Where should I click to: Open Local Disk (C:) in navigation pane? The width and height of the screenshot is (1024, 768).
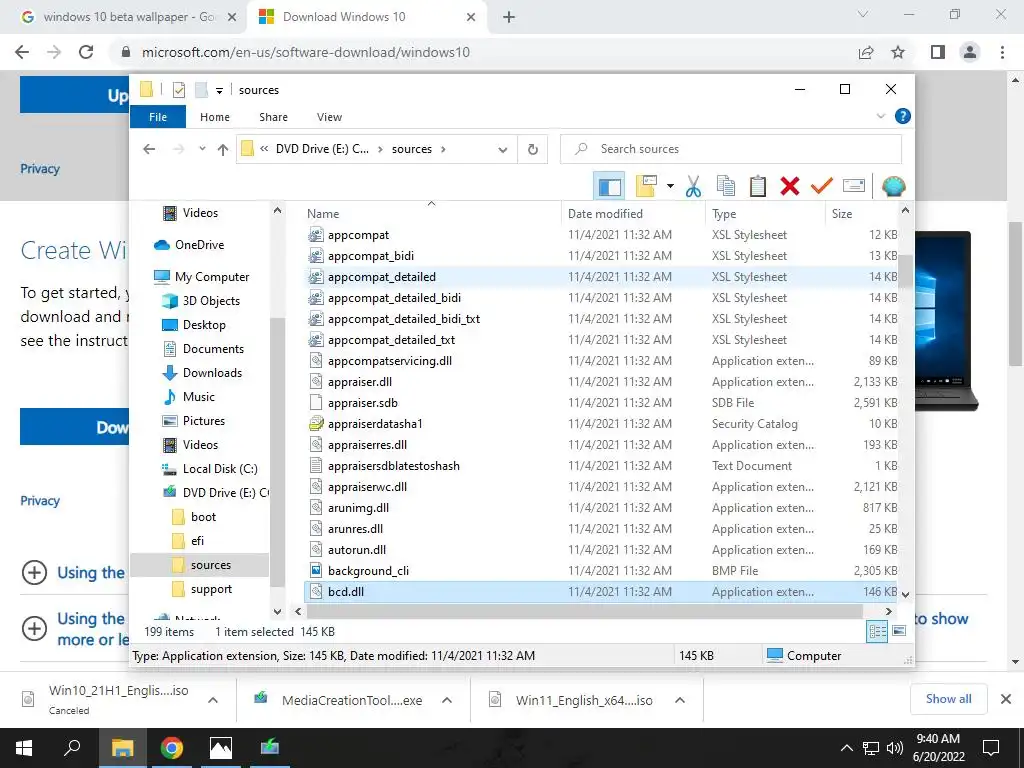[220, 469]
